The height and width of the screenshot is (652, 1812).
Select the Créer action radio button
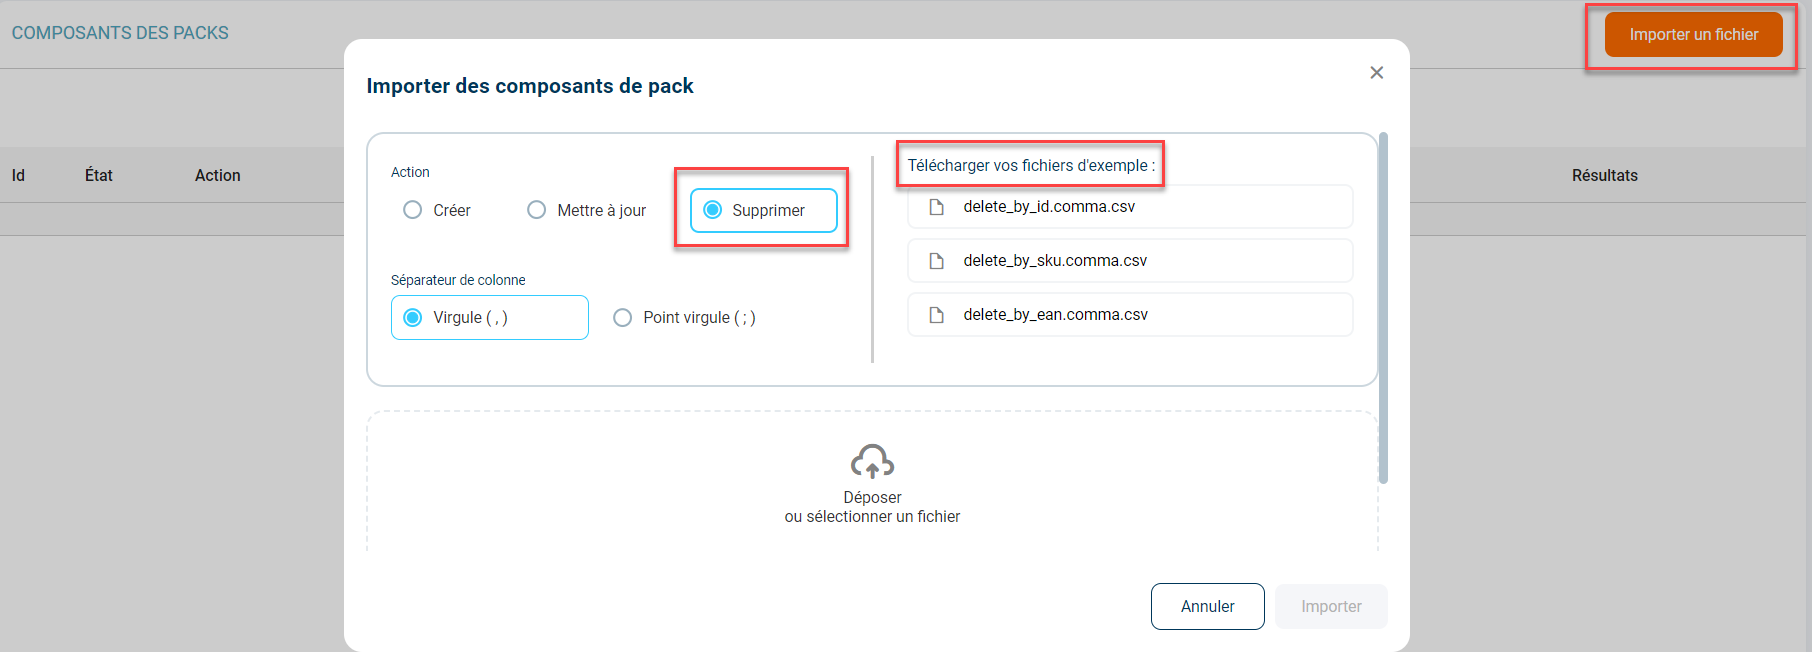click(413, 210)
